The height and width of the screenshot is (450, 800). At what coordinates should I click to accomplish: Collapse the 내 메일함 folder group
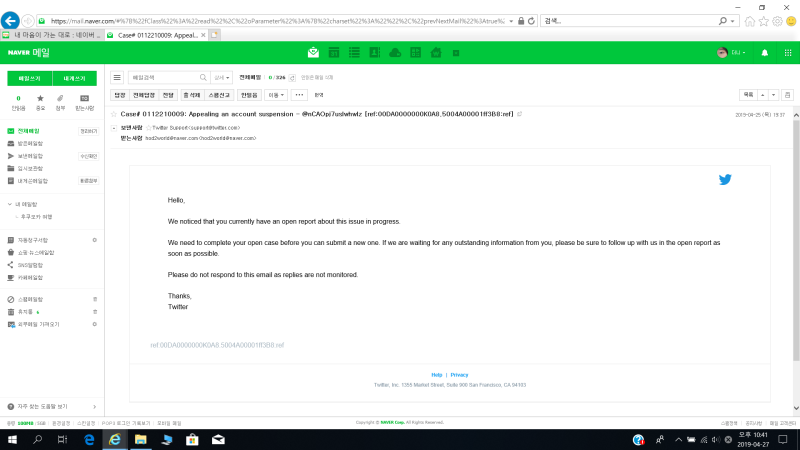[9, 205]
